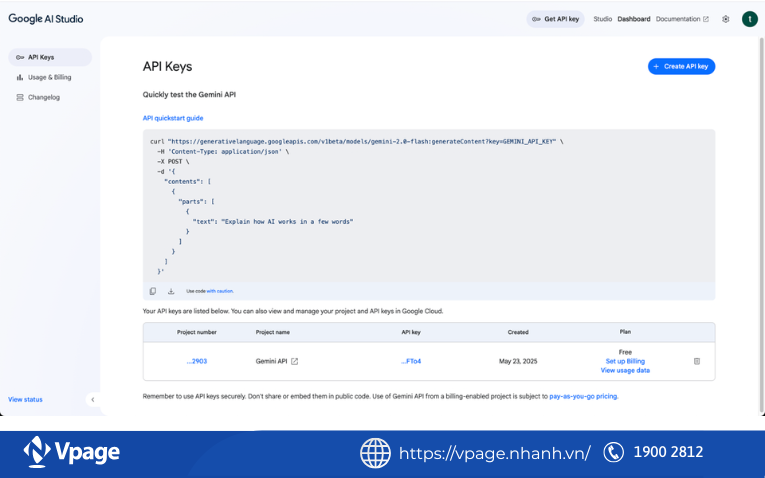The width and height of the screenshot is (765, 478).
Task: Click the Google AI Studio logo
Action: (x=46, y=19)
